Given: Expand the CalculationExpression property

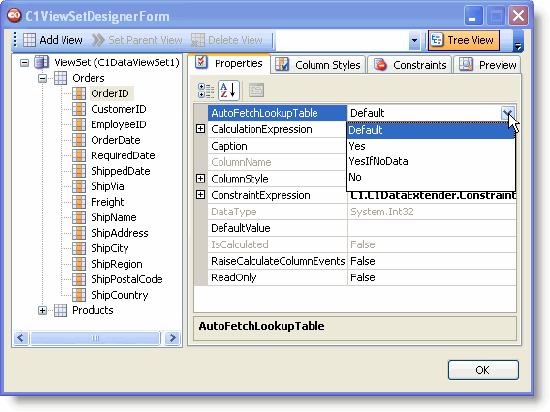Looking at the screenshot, I should click(x=200, y=129).
